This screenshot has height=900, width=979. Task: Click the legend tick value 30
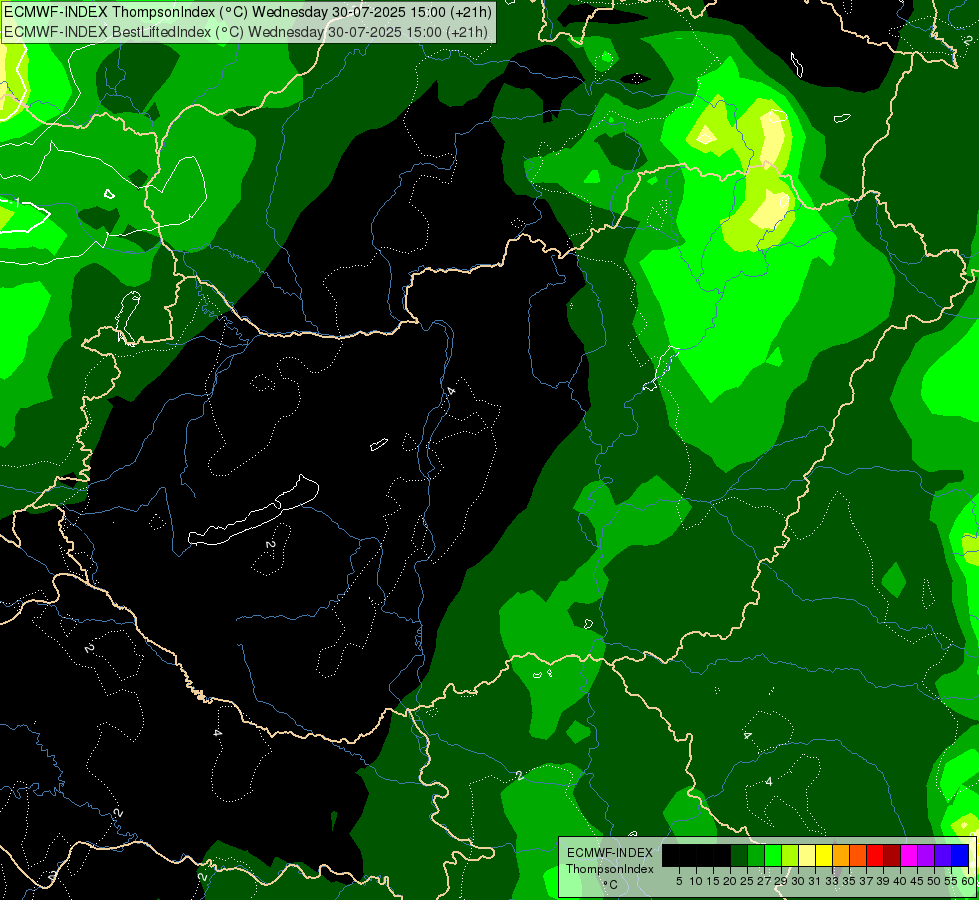click(797, 881)
